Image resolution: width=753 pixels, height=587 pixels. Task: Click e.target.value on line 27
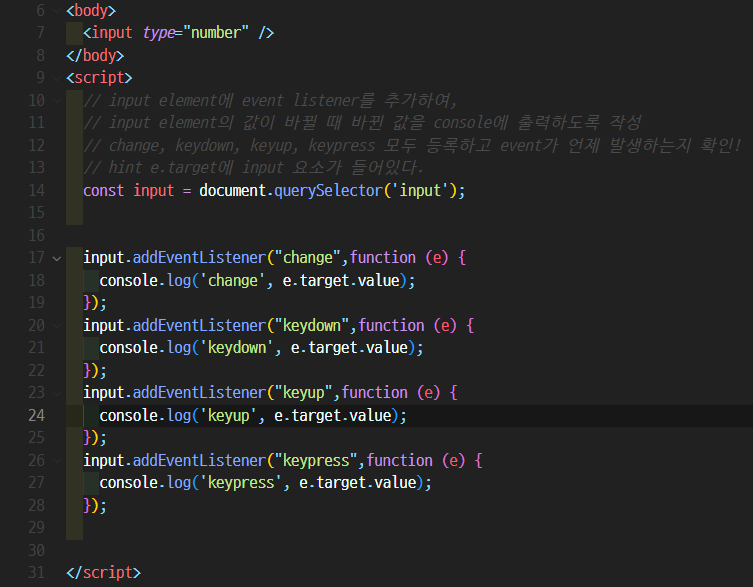(x=358, y=483)
